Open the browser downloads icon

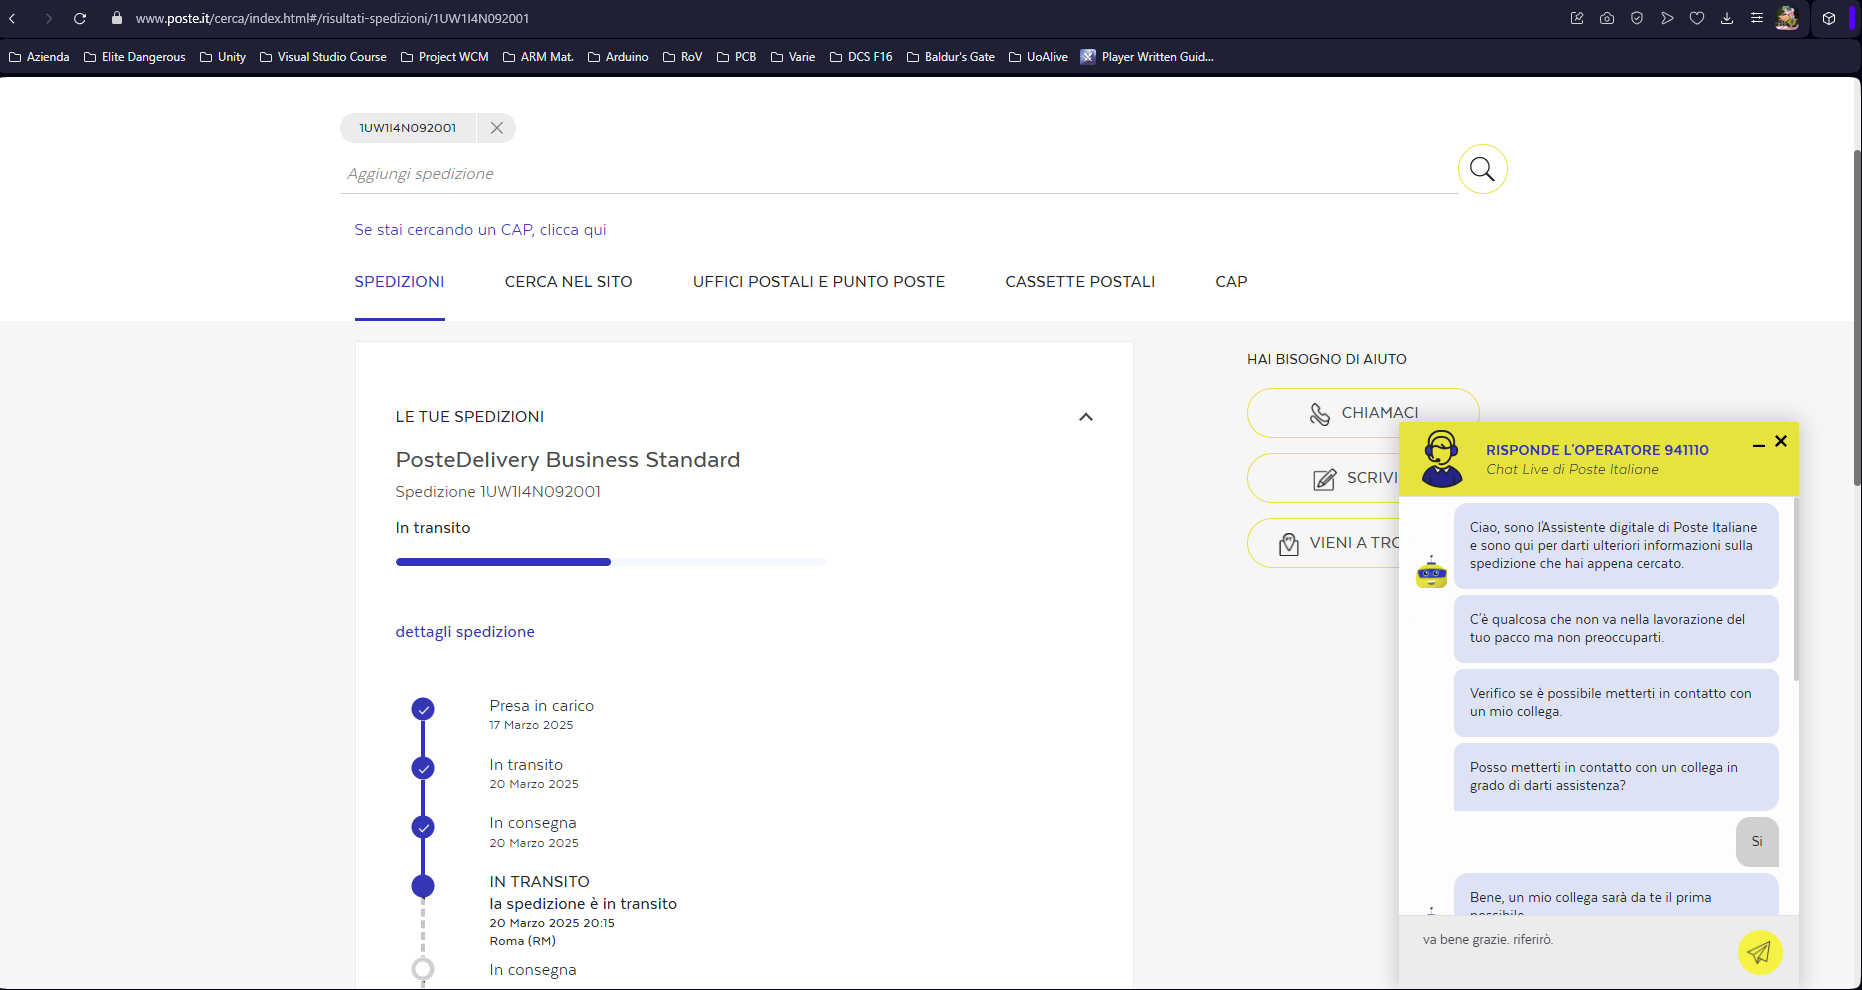tap(1727, 18)
